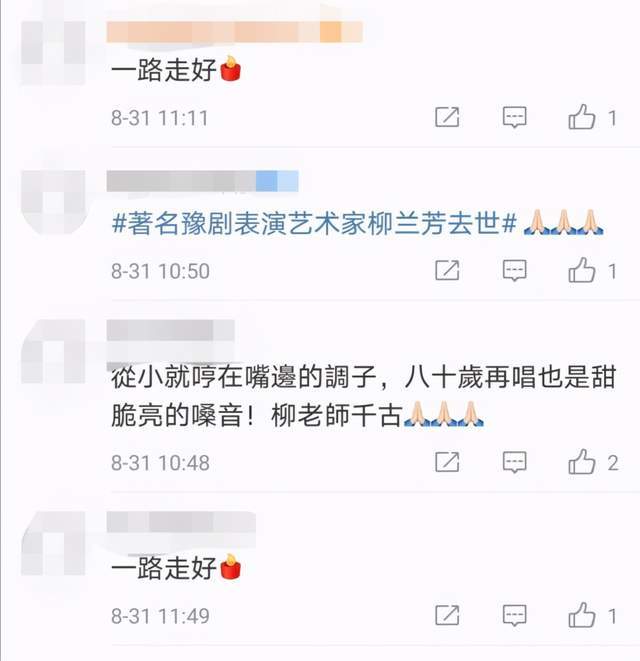Repost the 8-31 10:50 comment

(x=447, y=270)
